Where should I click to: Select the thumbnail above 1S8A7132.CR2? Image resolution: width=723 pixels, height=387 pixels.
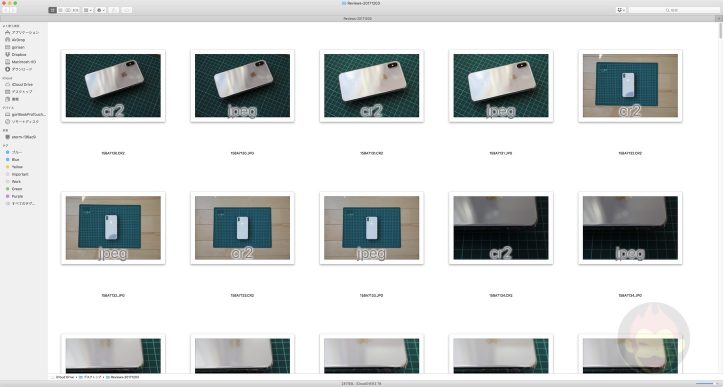pos(630,86)
